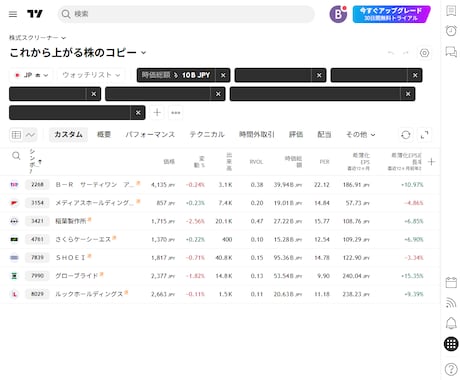Open the hamburger main menu
460x380 pixels.
[13, 14]
